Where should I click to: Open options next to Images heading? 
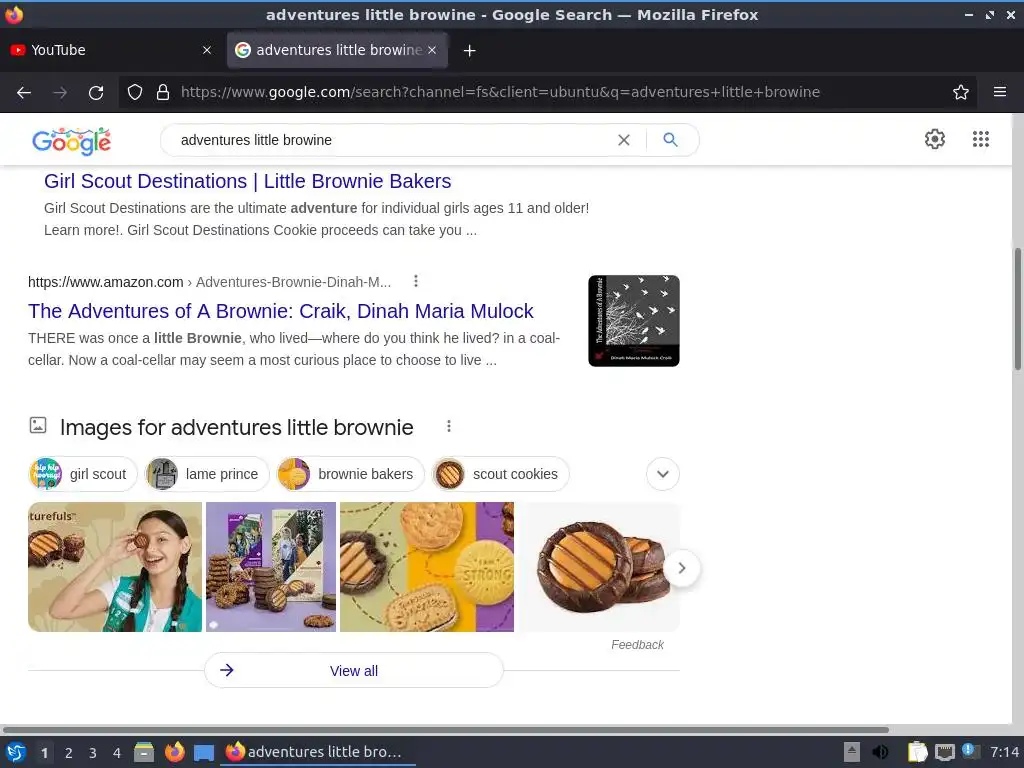tap(449, 426)
